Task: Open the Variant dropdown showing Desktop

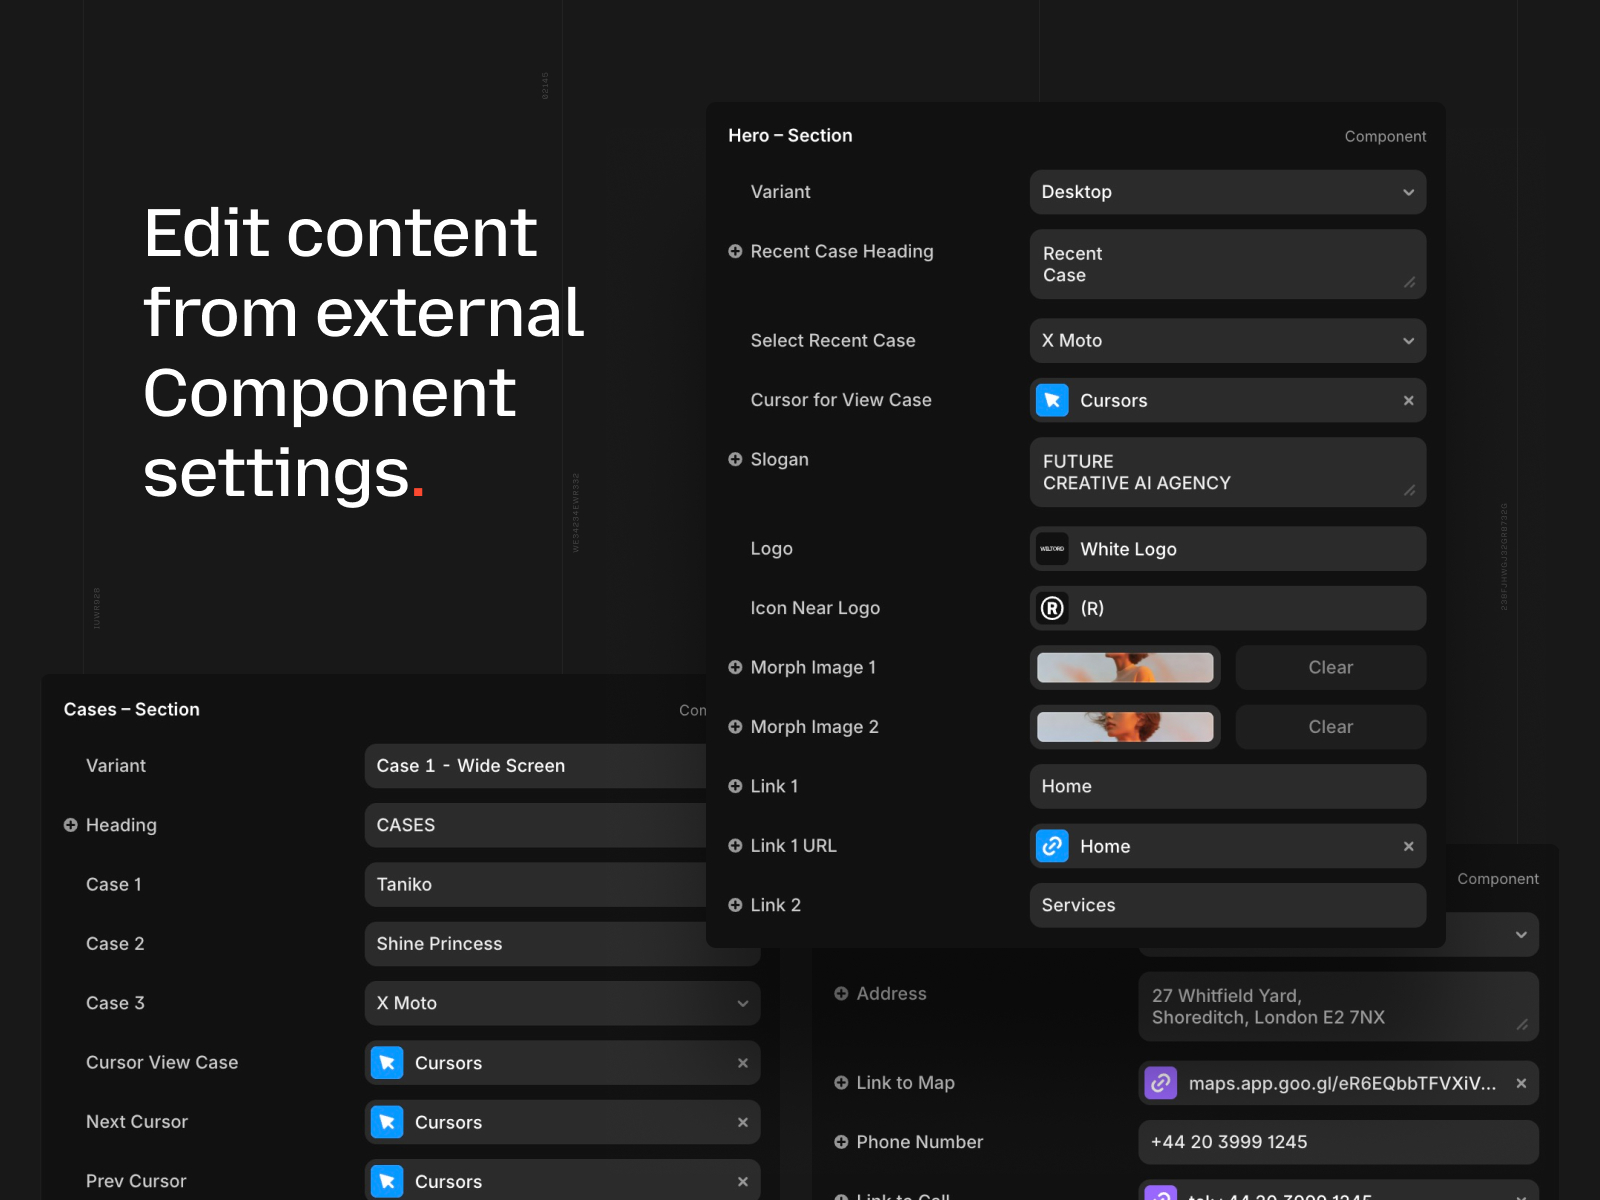Action: [x=1227, y=192]
